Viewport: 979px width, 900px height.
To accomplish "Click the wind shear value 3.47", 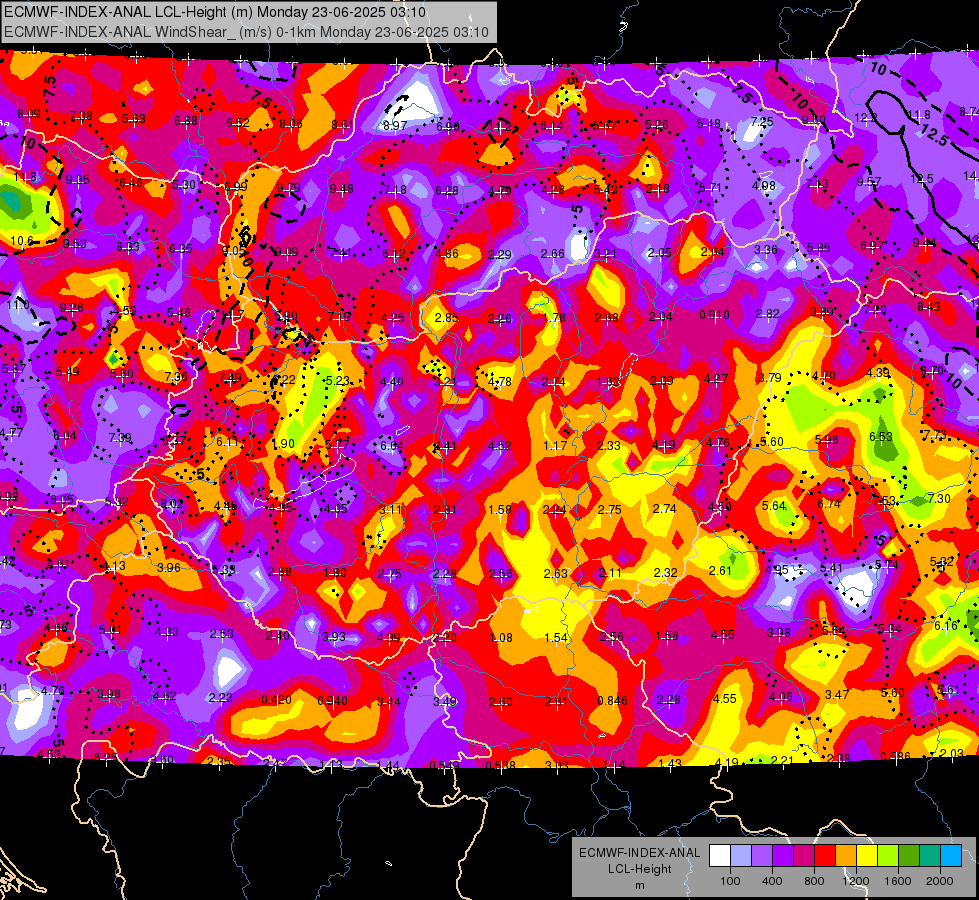I will [x=837, y=695].
